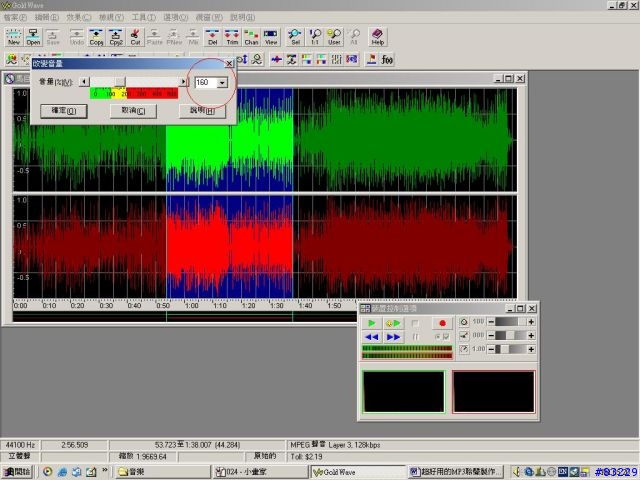This screenshot has width=640, height=480.
Task: Click the device volume slider track
Action: pyautogui.click(x=511, y=322)
